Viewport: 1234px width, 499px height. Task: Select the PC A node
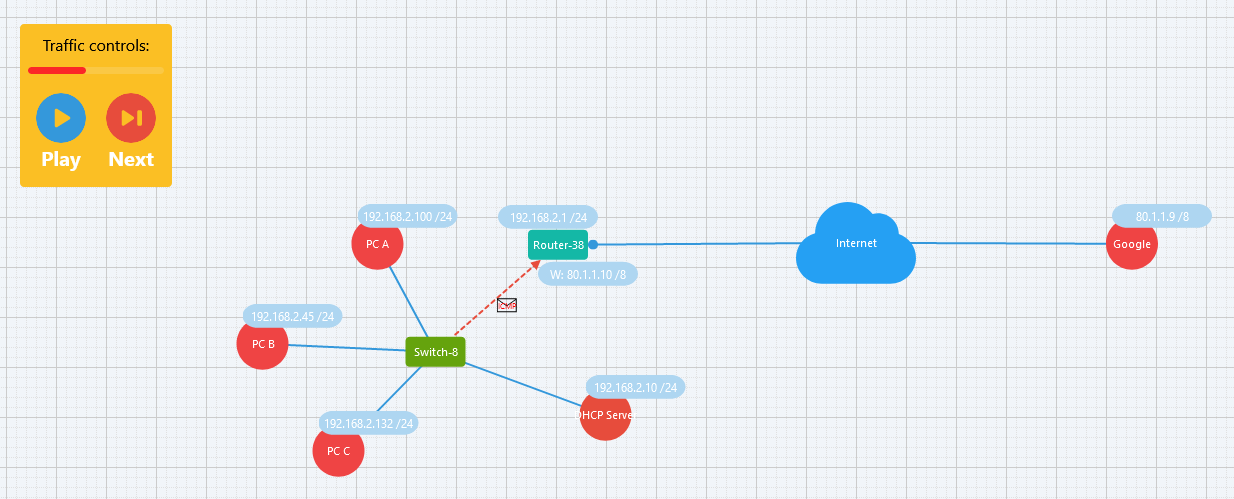[377, 244]
